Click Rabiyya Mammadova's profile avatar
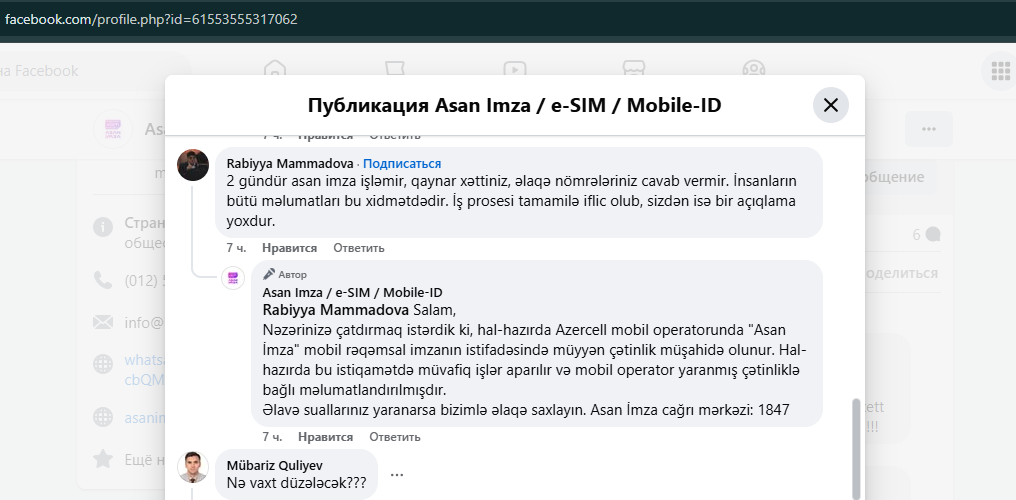The width and height of the screenshot is (1016, 500). (193, 165)
